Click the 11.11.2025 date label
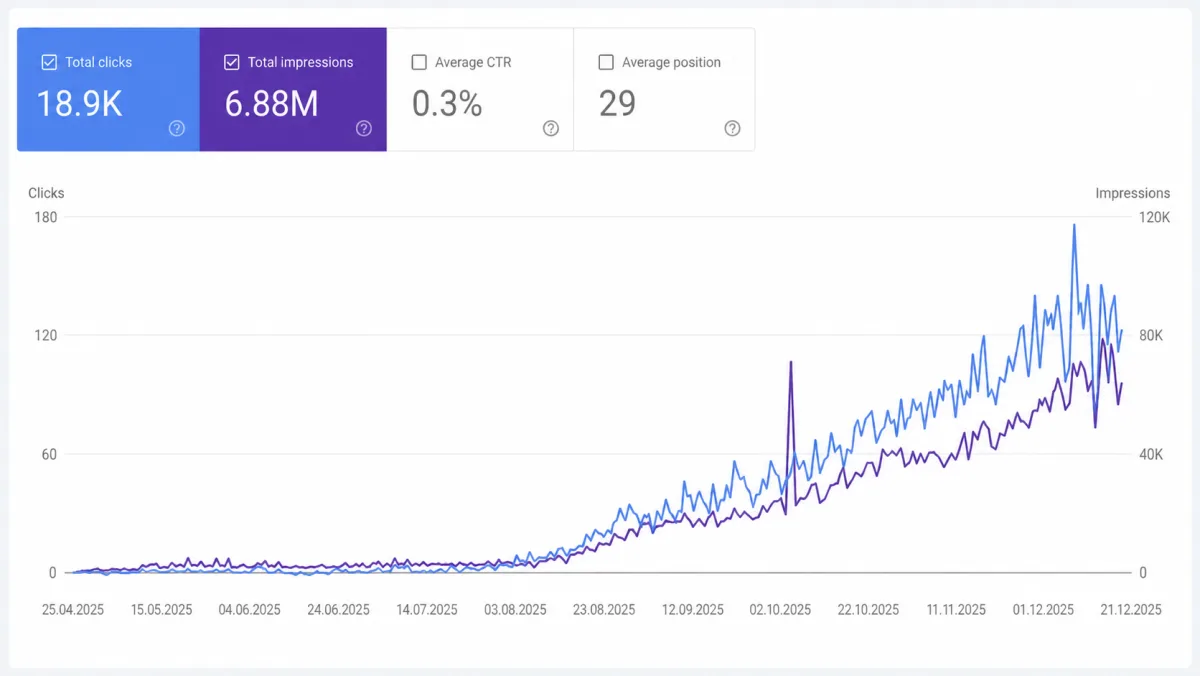The height and width of the screenshot is (676, 1200). click(956, 609)
